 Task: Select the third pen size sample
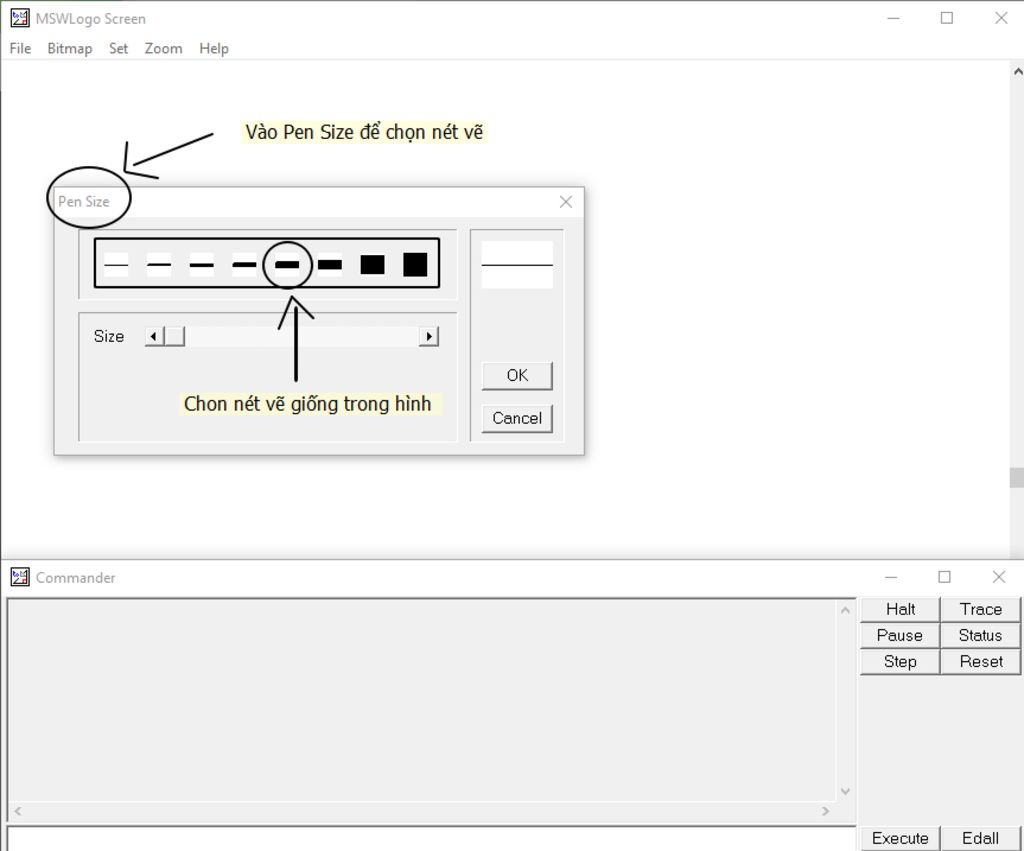point(202,265)
